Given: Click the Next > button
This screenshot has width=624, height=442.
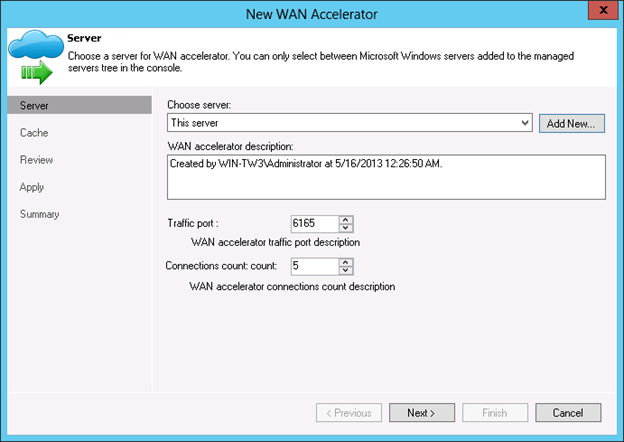Looking at the screenshot, I should pyautogui.click(x=422, y=413).
